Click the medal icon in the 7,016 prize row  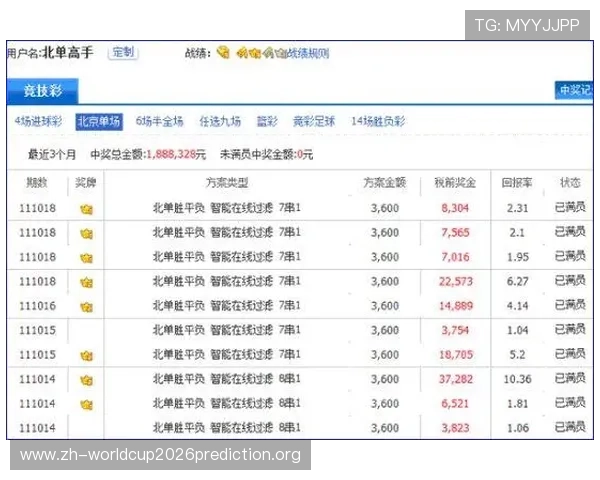[86, 258]
